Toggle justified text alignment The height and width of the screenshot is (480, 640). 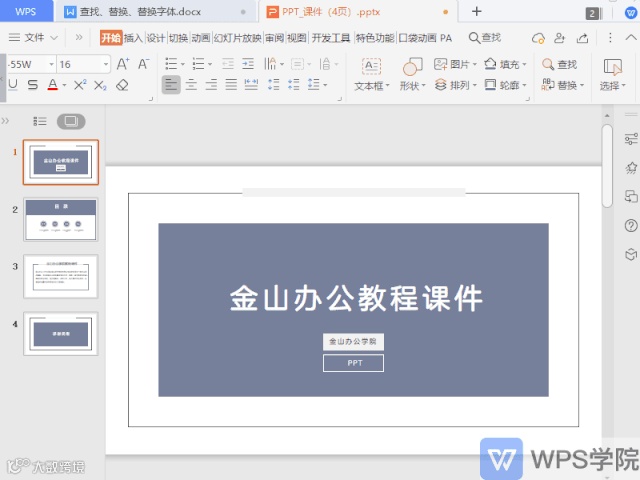tap(231, 85)
